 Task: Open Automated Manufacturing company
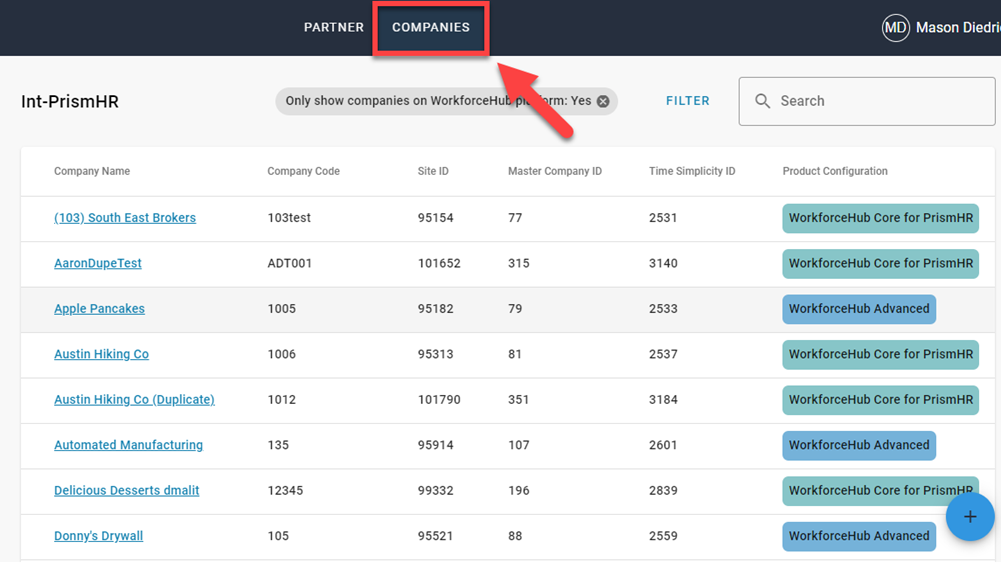(128, 445)
